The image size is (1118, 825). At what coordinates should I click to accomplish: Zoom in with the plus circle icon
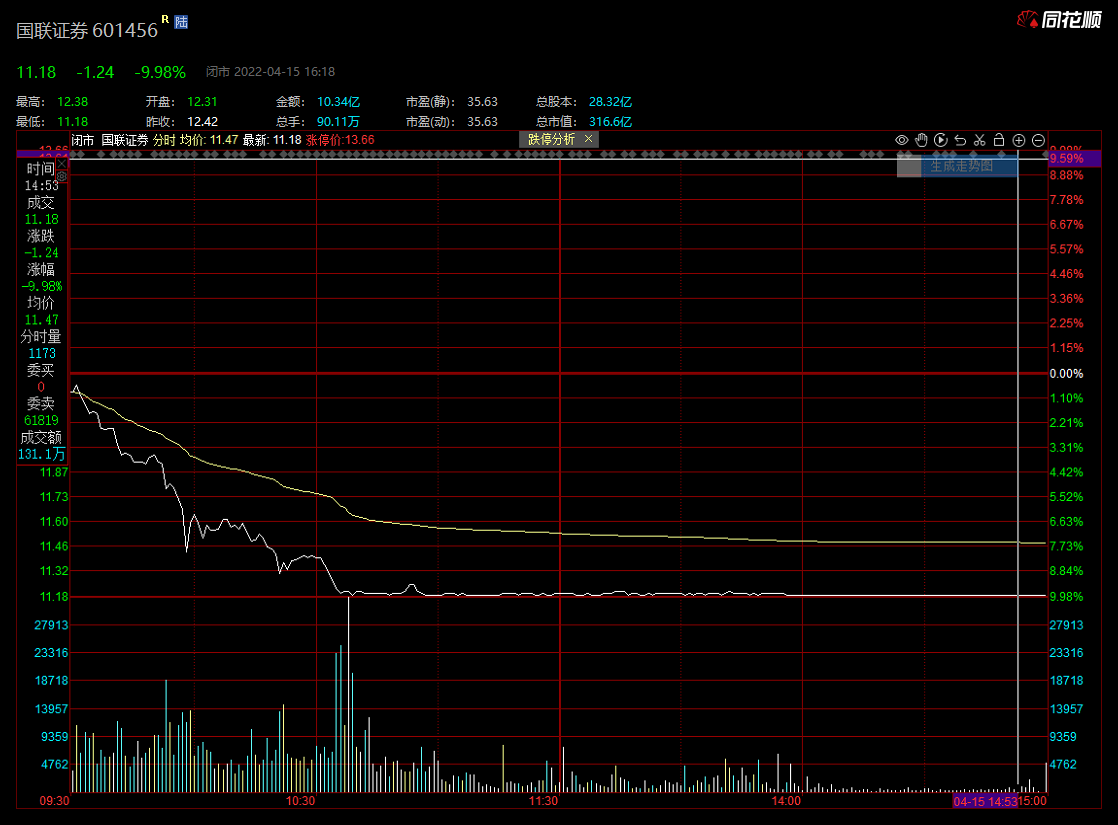pyautogui.click(x=1019, y=140)
